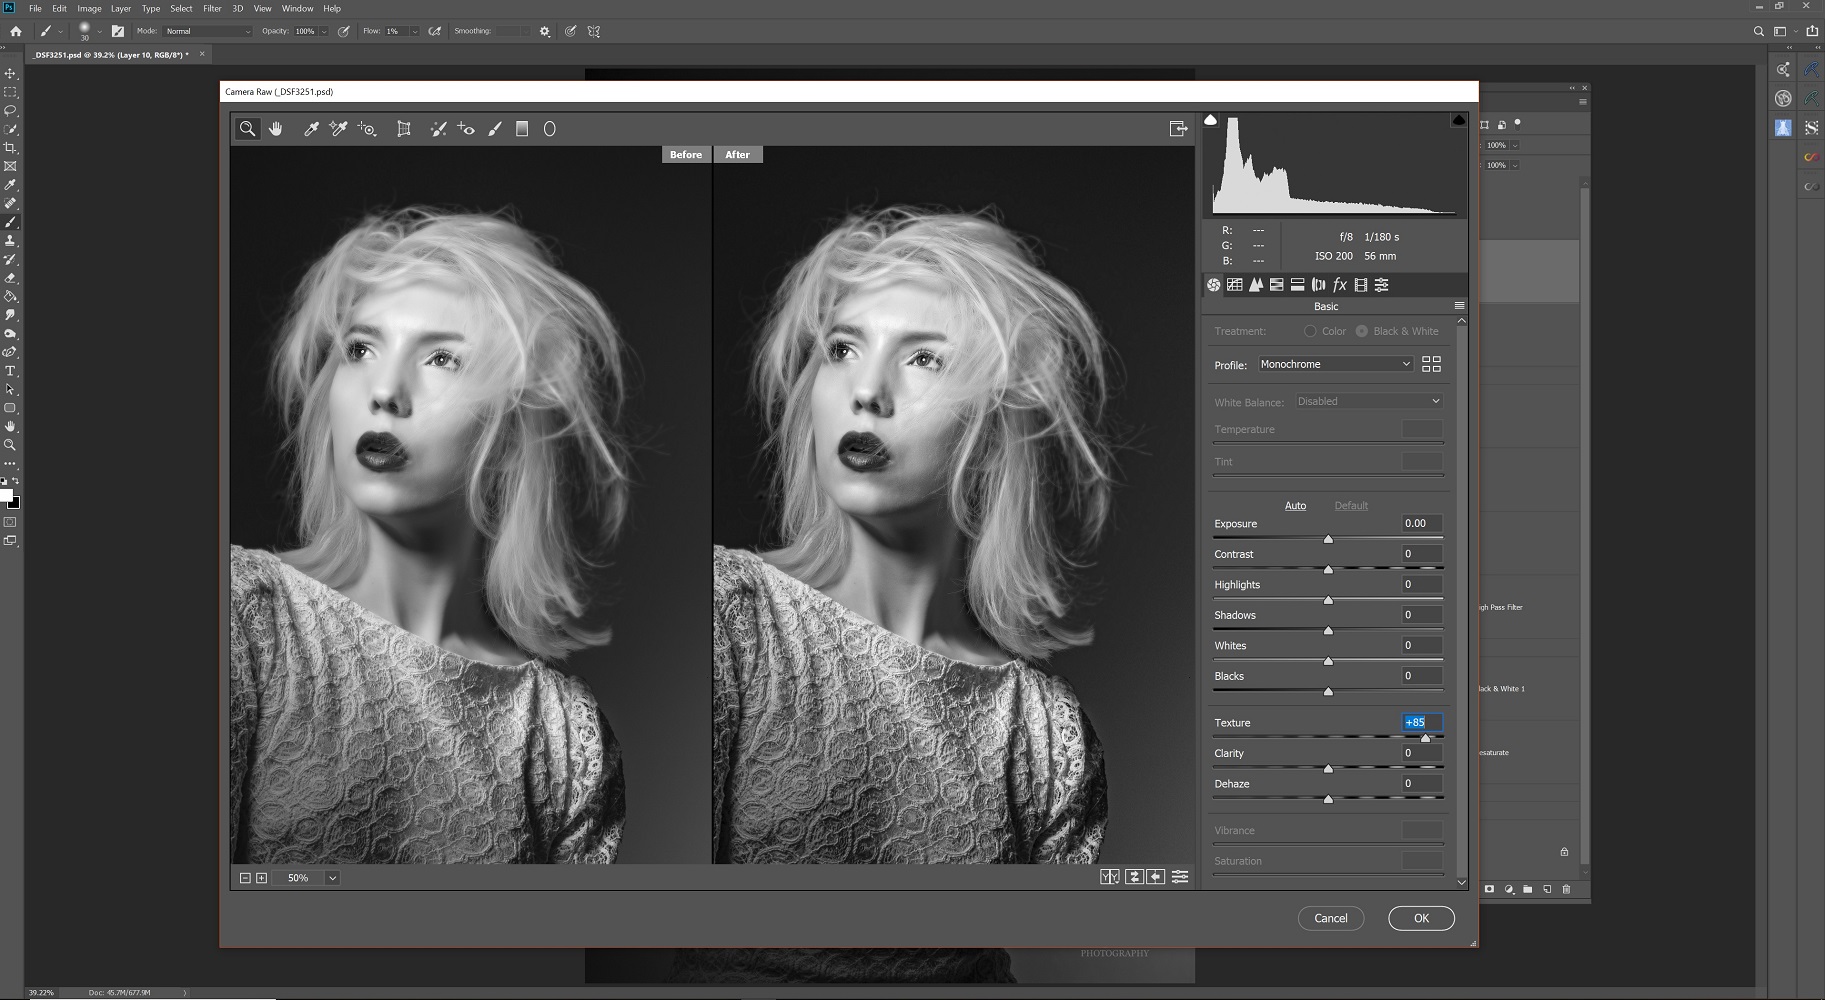Choose the Adjustment Brush tool

[494, 129]
